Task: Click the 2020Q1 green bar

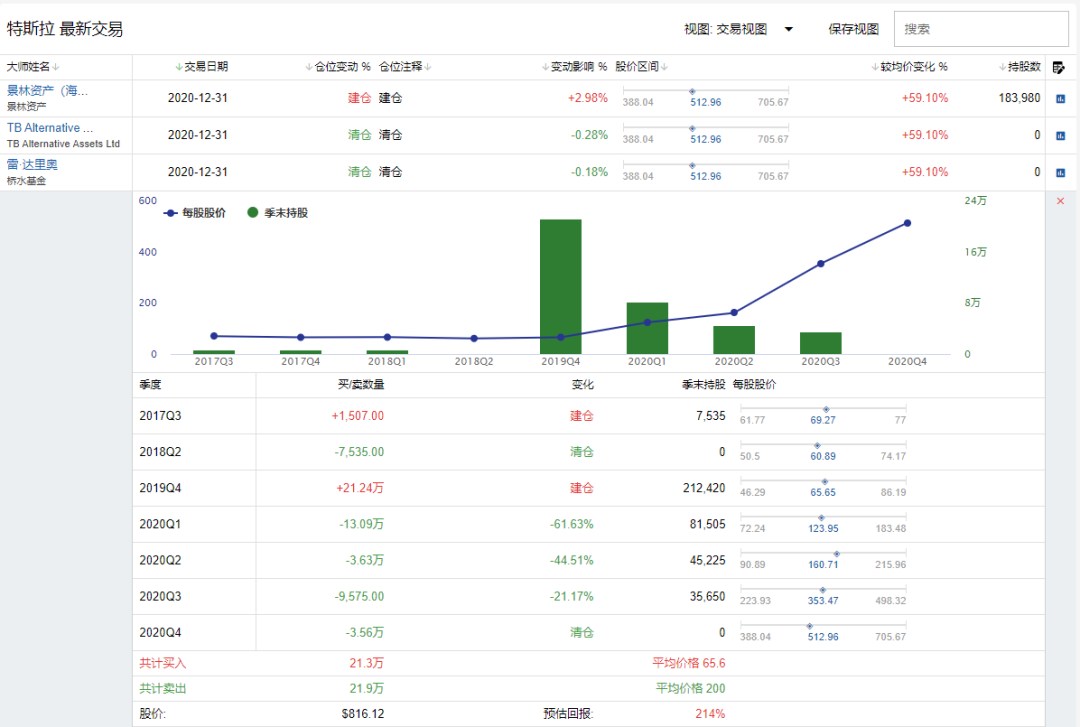Action: click(647, 328)
